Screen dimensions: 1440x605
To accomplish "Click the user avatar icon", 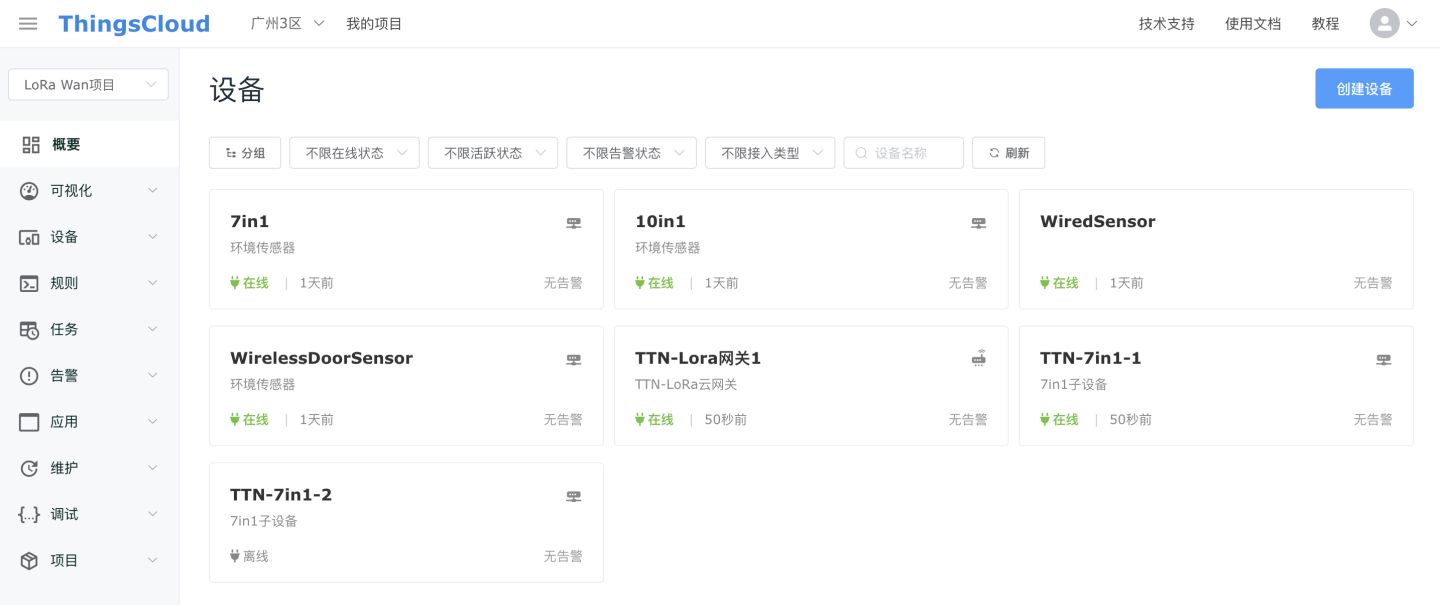I will (x=1384, y=24).
